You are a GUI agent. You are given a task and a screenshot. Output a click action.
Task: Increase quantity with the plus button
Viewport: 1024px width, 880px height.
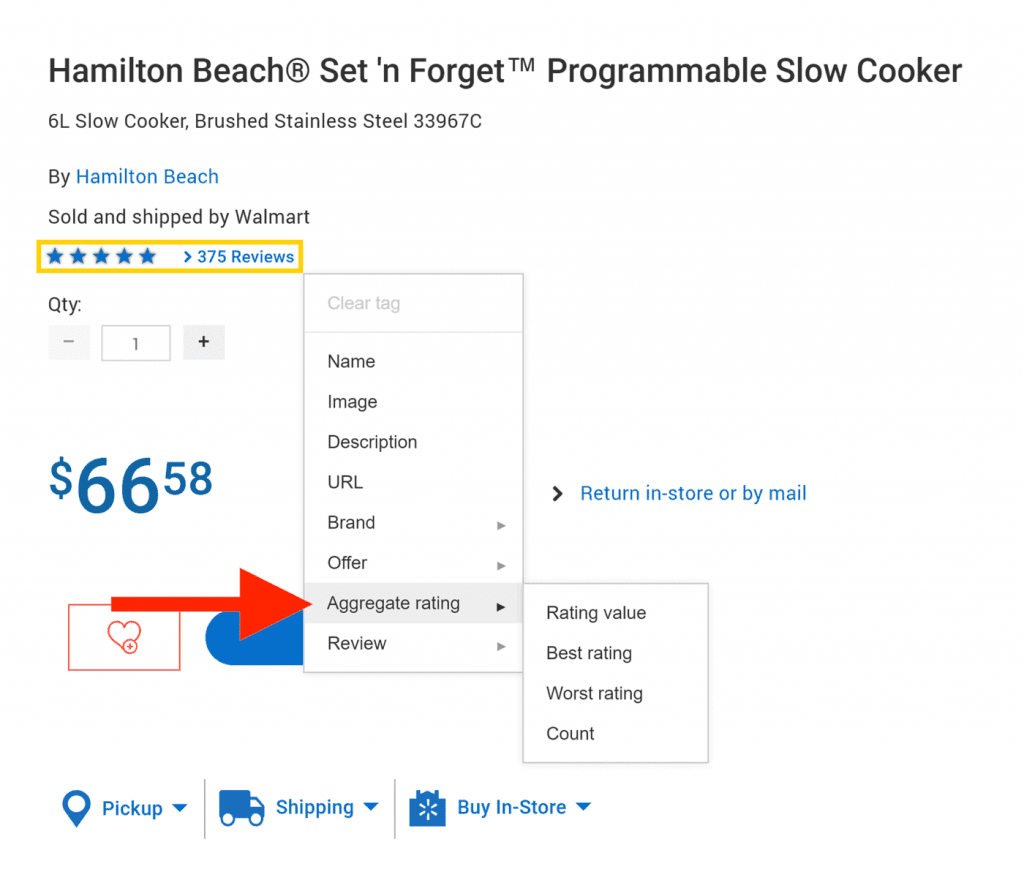tap(204, 342)
